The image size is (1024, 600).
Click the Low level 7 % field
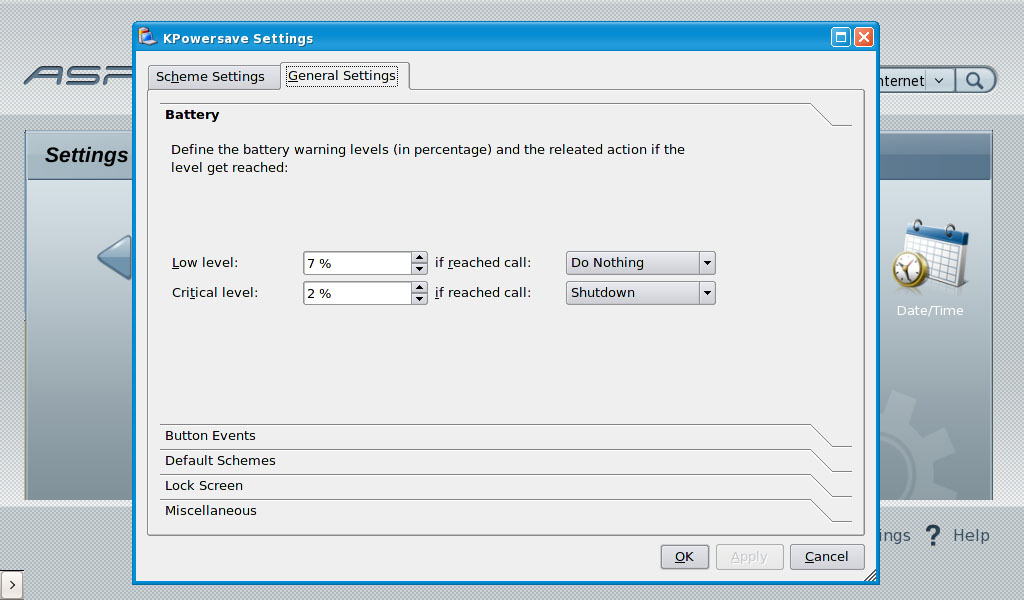click(357, 263)
